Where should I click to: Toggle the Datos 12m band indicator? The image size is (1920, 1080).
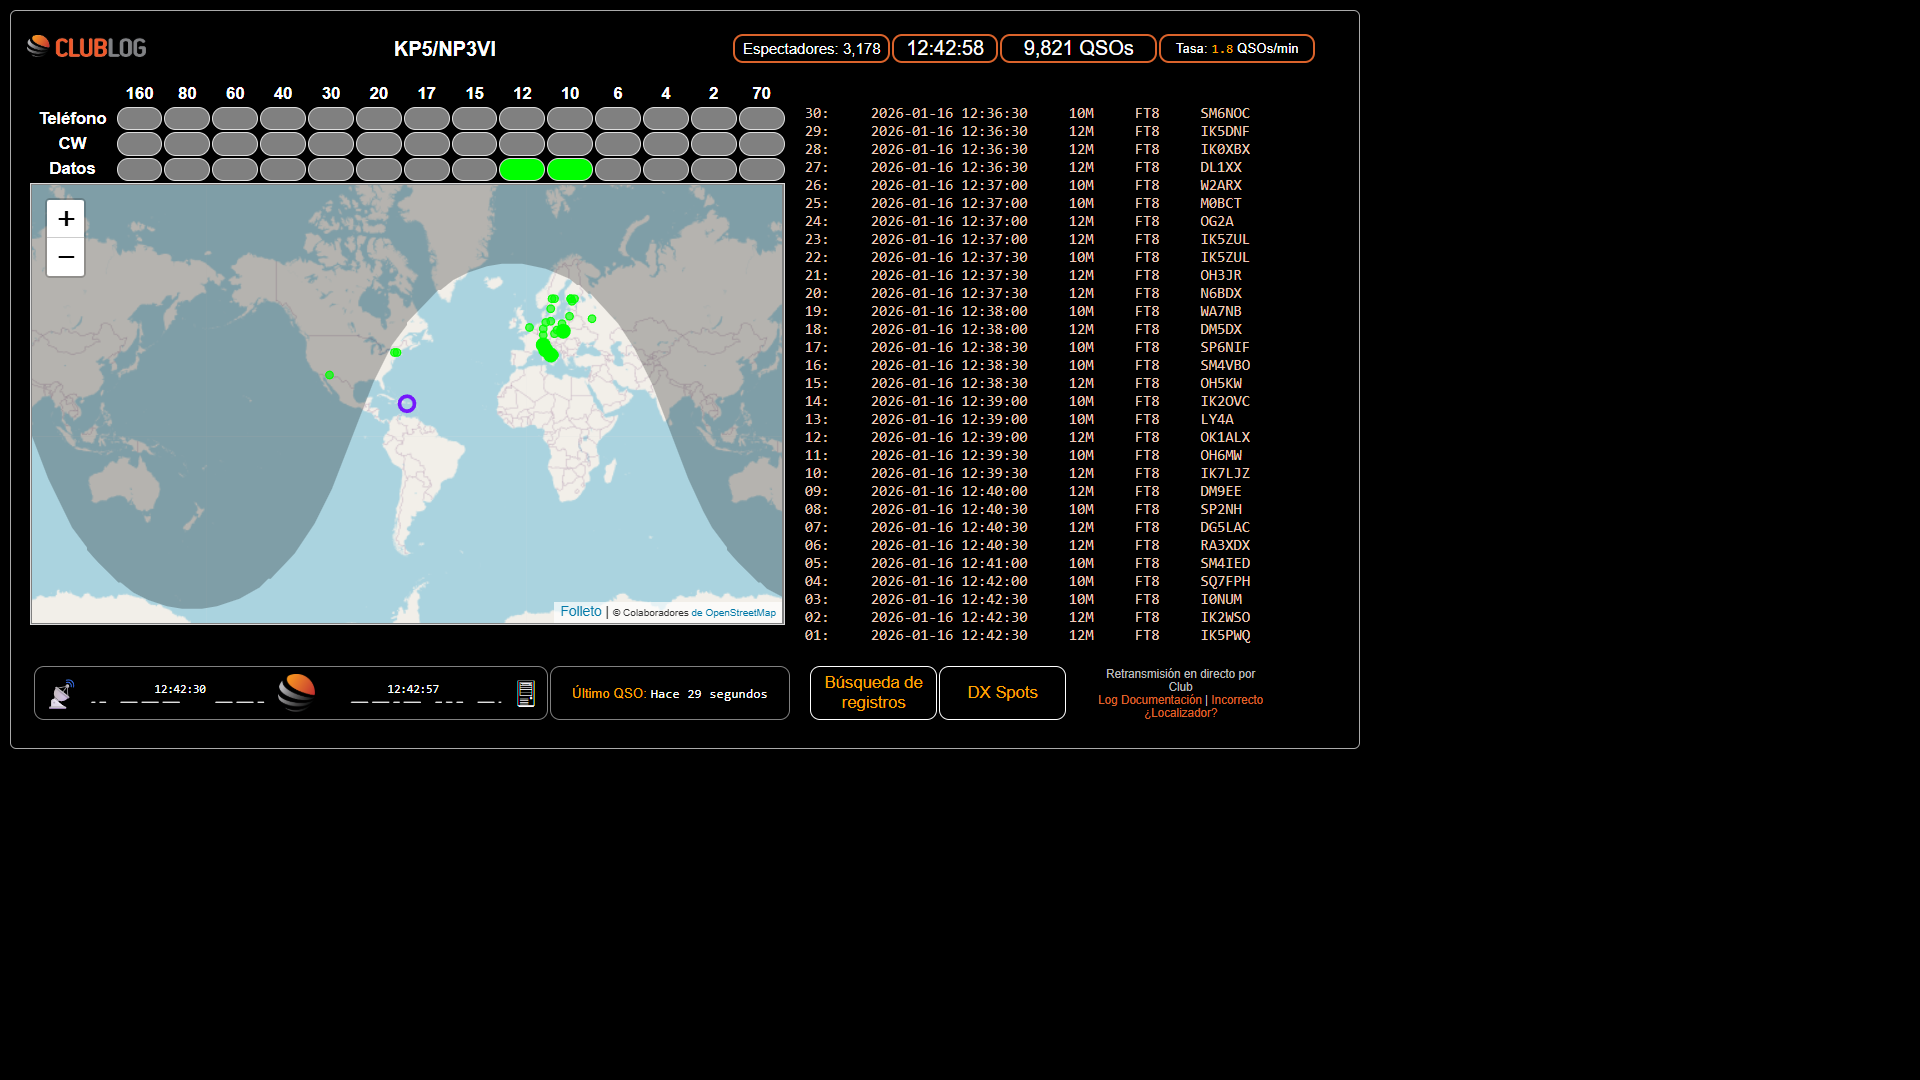pos(522,169)
